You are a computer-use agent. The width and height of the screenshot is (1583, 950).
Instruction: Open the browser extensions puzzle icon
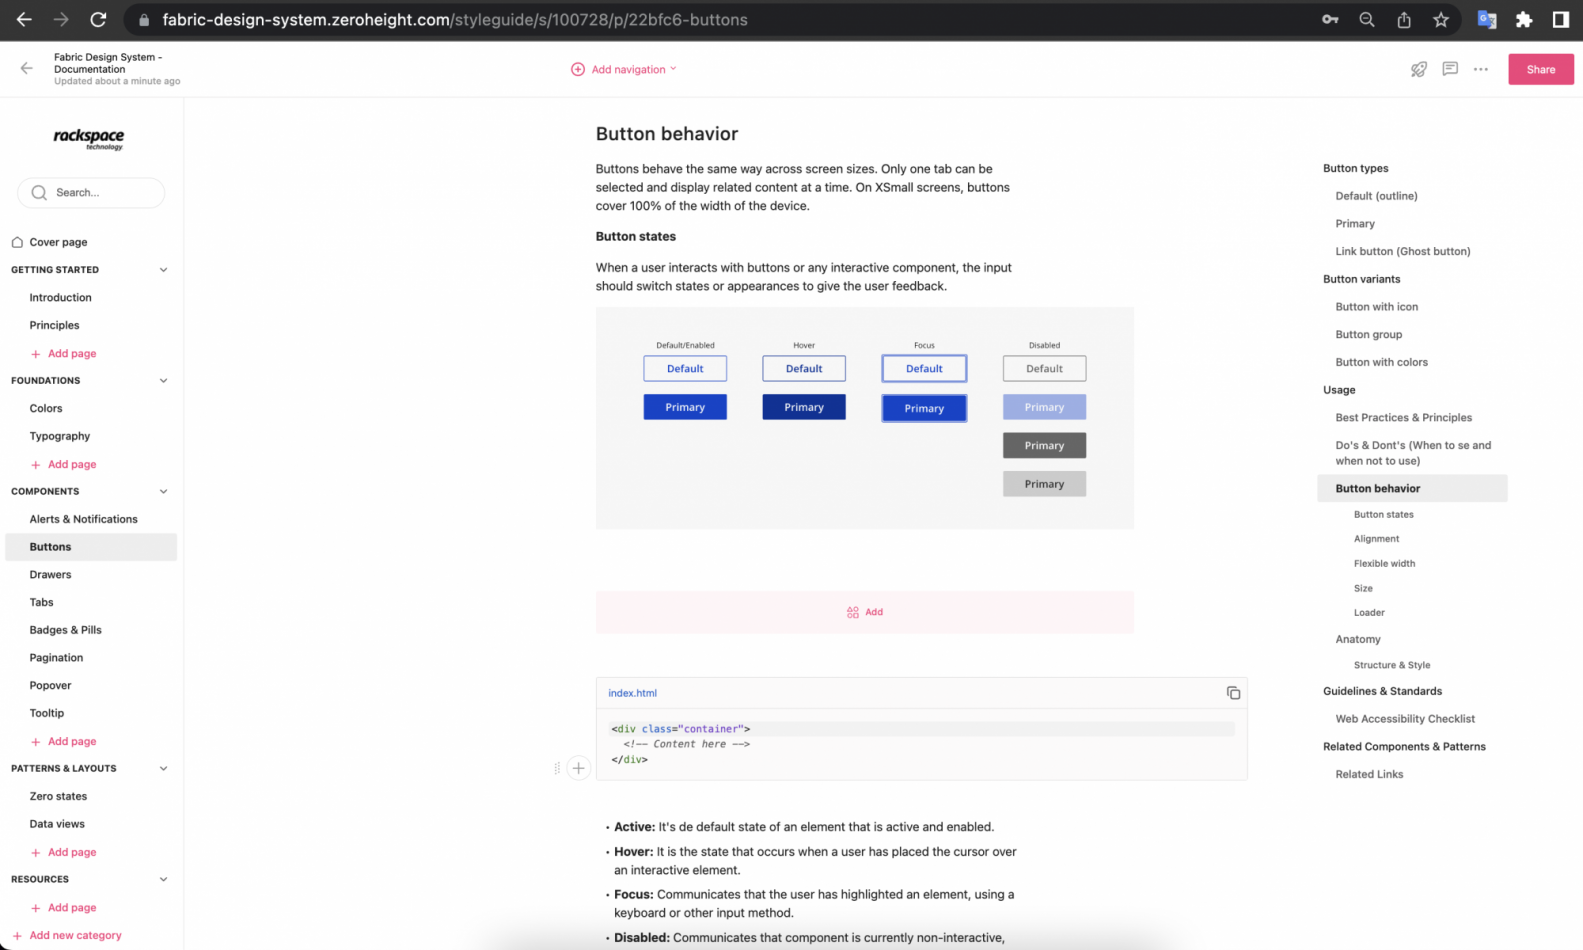click(1523, 19)
